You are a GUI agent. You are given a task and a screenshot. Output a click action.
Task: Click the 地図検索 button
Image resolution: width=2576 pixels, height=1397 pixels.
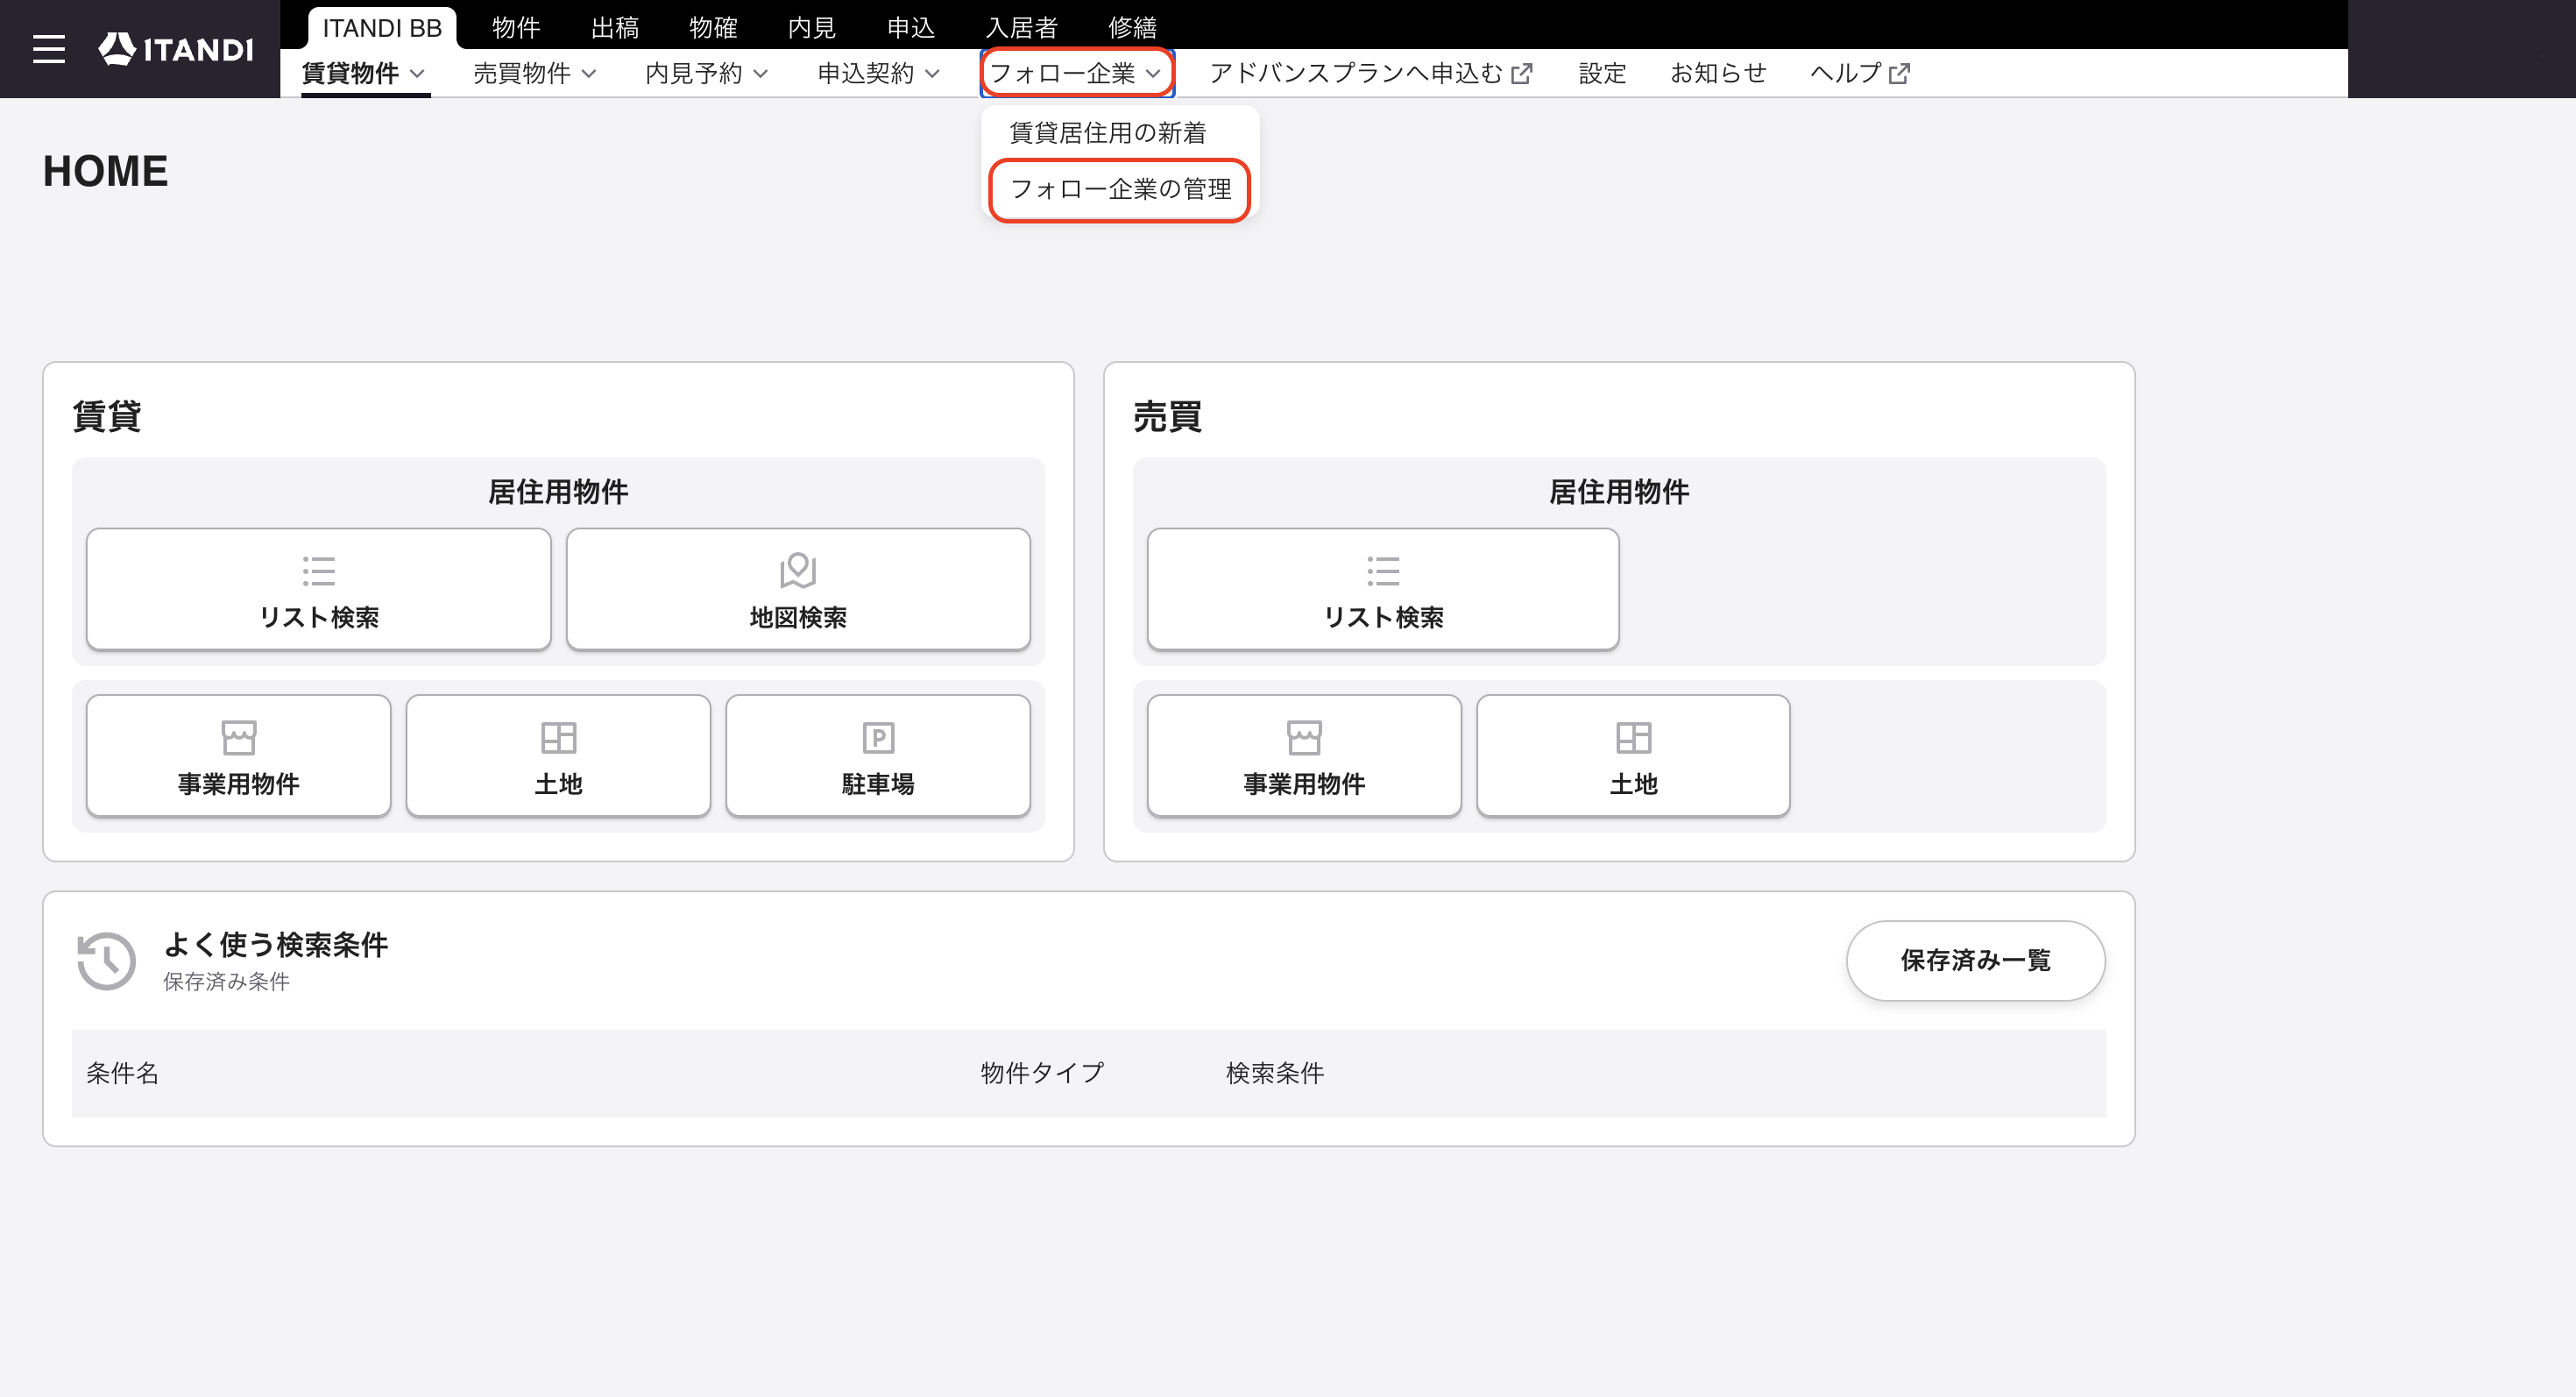[x=798, y=589]
